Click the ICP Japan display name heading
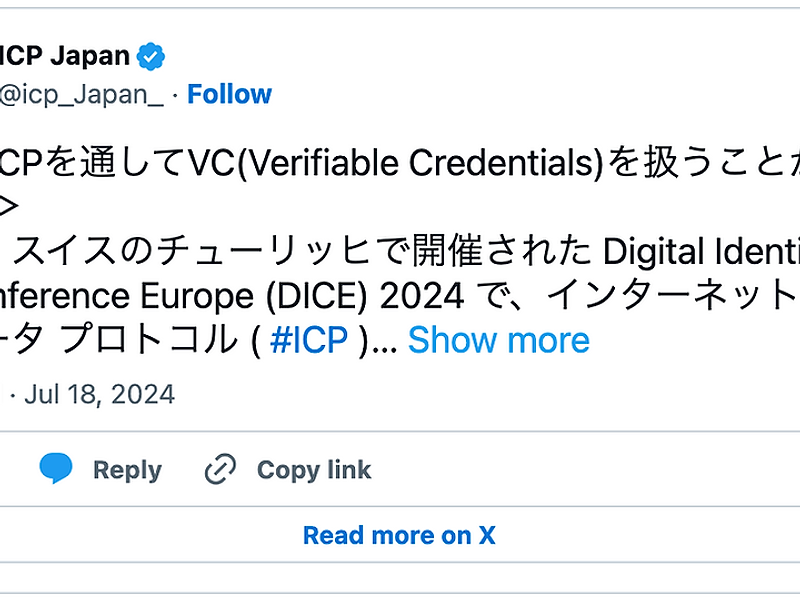 [x=60, y=56]
